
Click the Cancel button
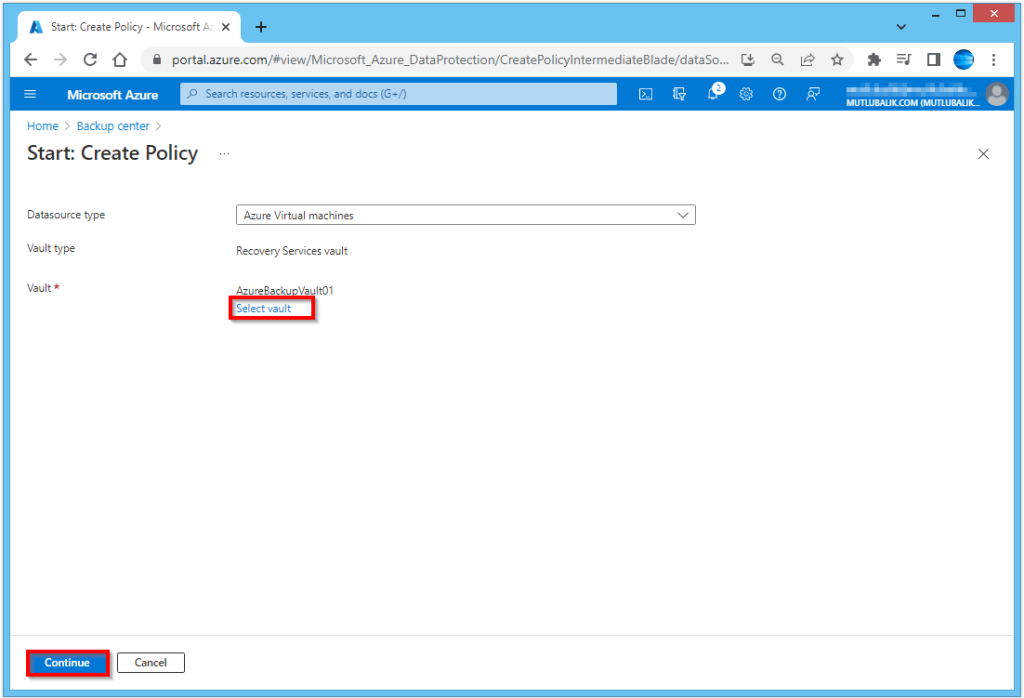coord(151,663)
